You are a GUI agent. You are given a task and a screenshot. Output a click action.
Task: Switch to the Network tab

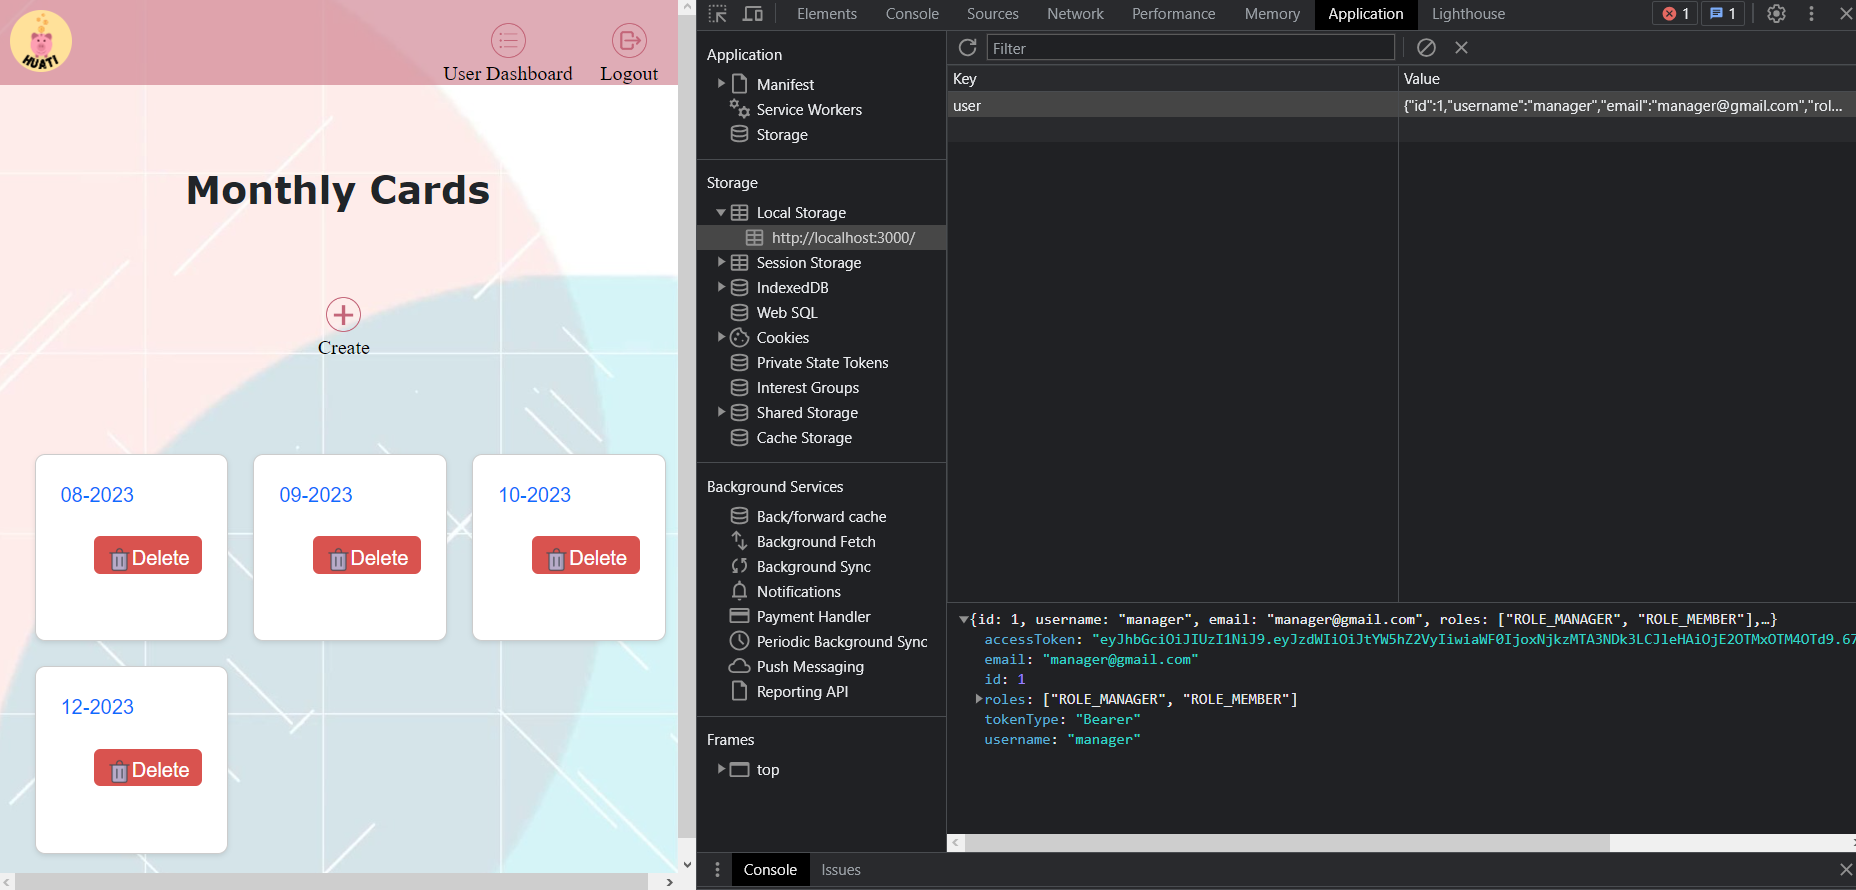1075,14
